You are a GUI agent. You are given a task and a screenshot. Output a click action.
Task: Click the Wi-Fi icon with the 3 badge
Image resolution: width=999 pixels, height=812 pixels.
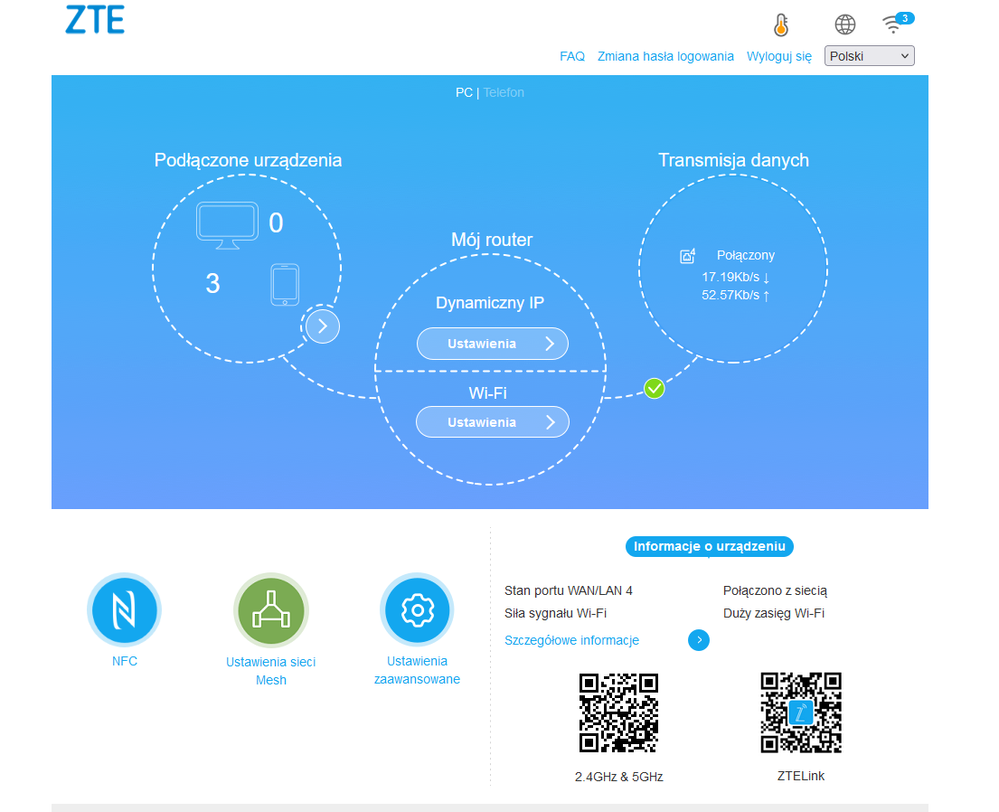pos(898,22)
